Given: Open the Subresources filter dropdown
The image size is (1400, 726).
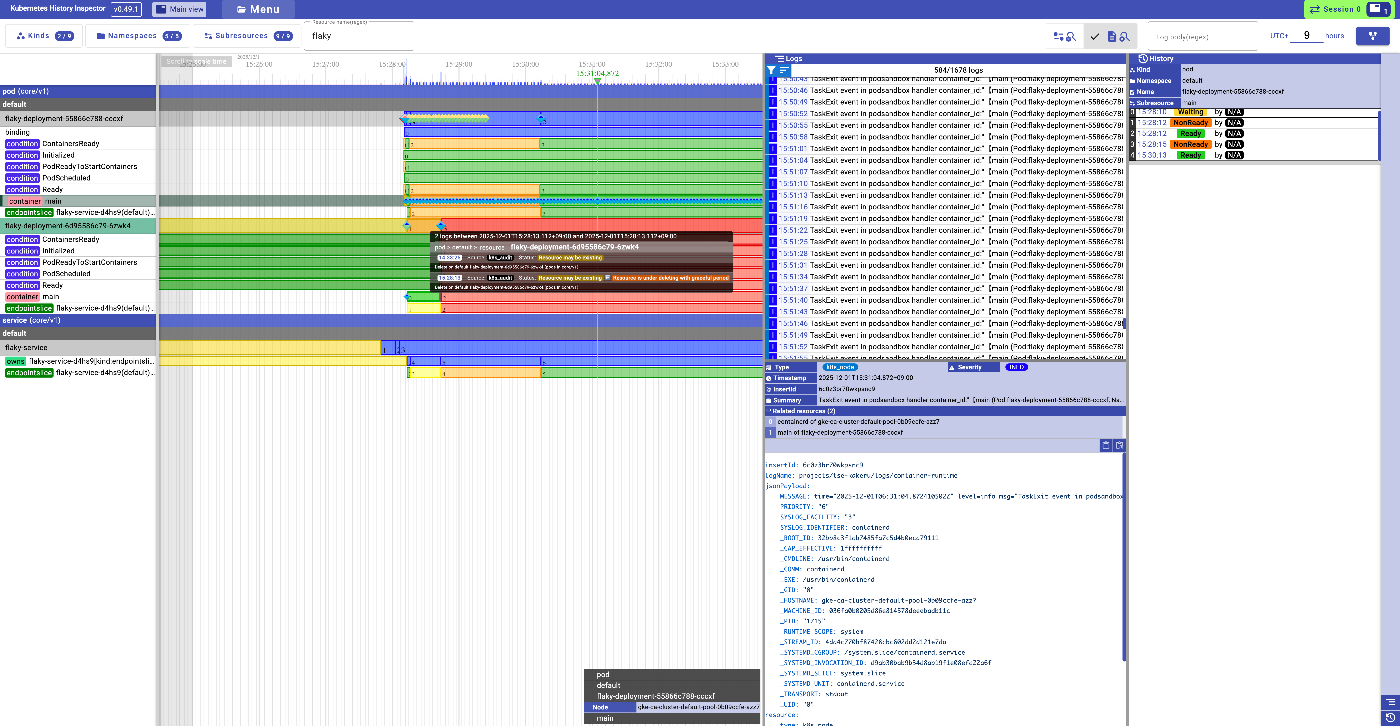Looking at the screenshot, I should tap(247, 36).
